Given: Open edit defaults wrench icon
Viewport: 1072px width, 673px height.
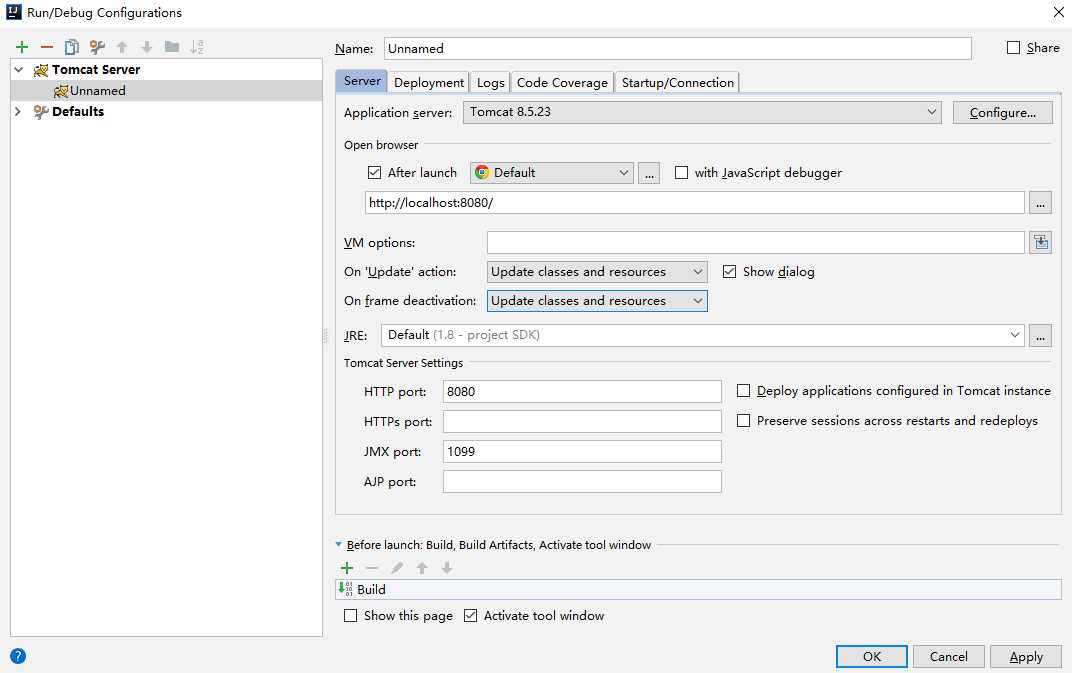Looking at the screenshot, I should [x=97, y=47].
